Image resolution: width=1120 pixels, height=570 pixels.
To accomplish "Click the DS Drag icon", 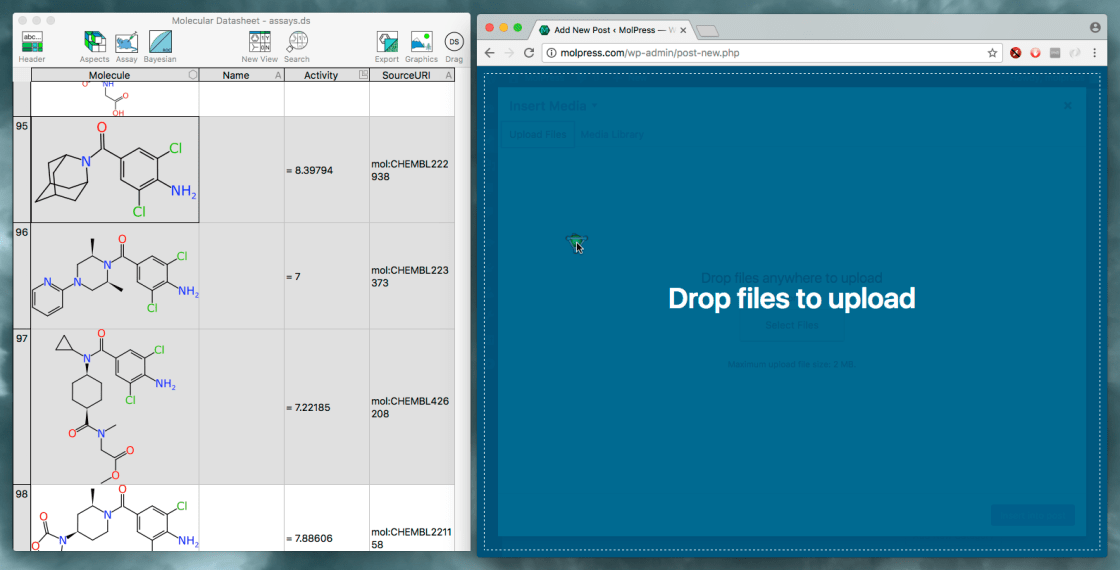I will click(453, 42).
